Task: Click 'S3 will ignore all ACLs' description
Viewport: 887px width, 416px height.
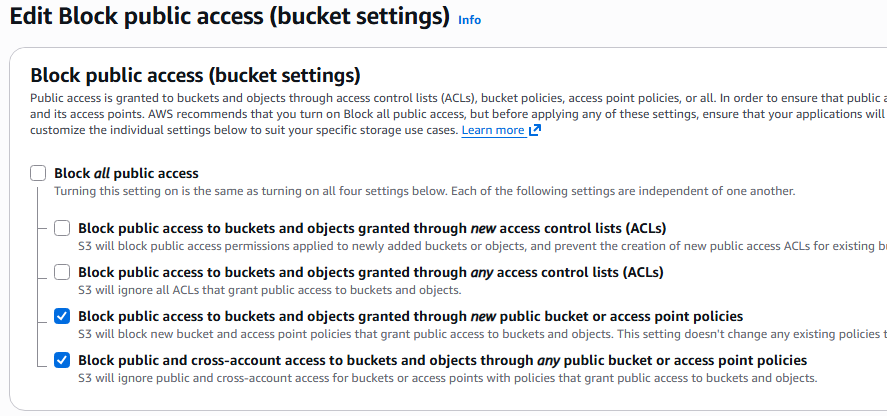Action: (270, 291)
